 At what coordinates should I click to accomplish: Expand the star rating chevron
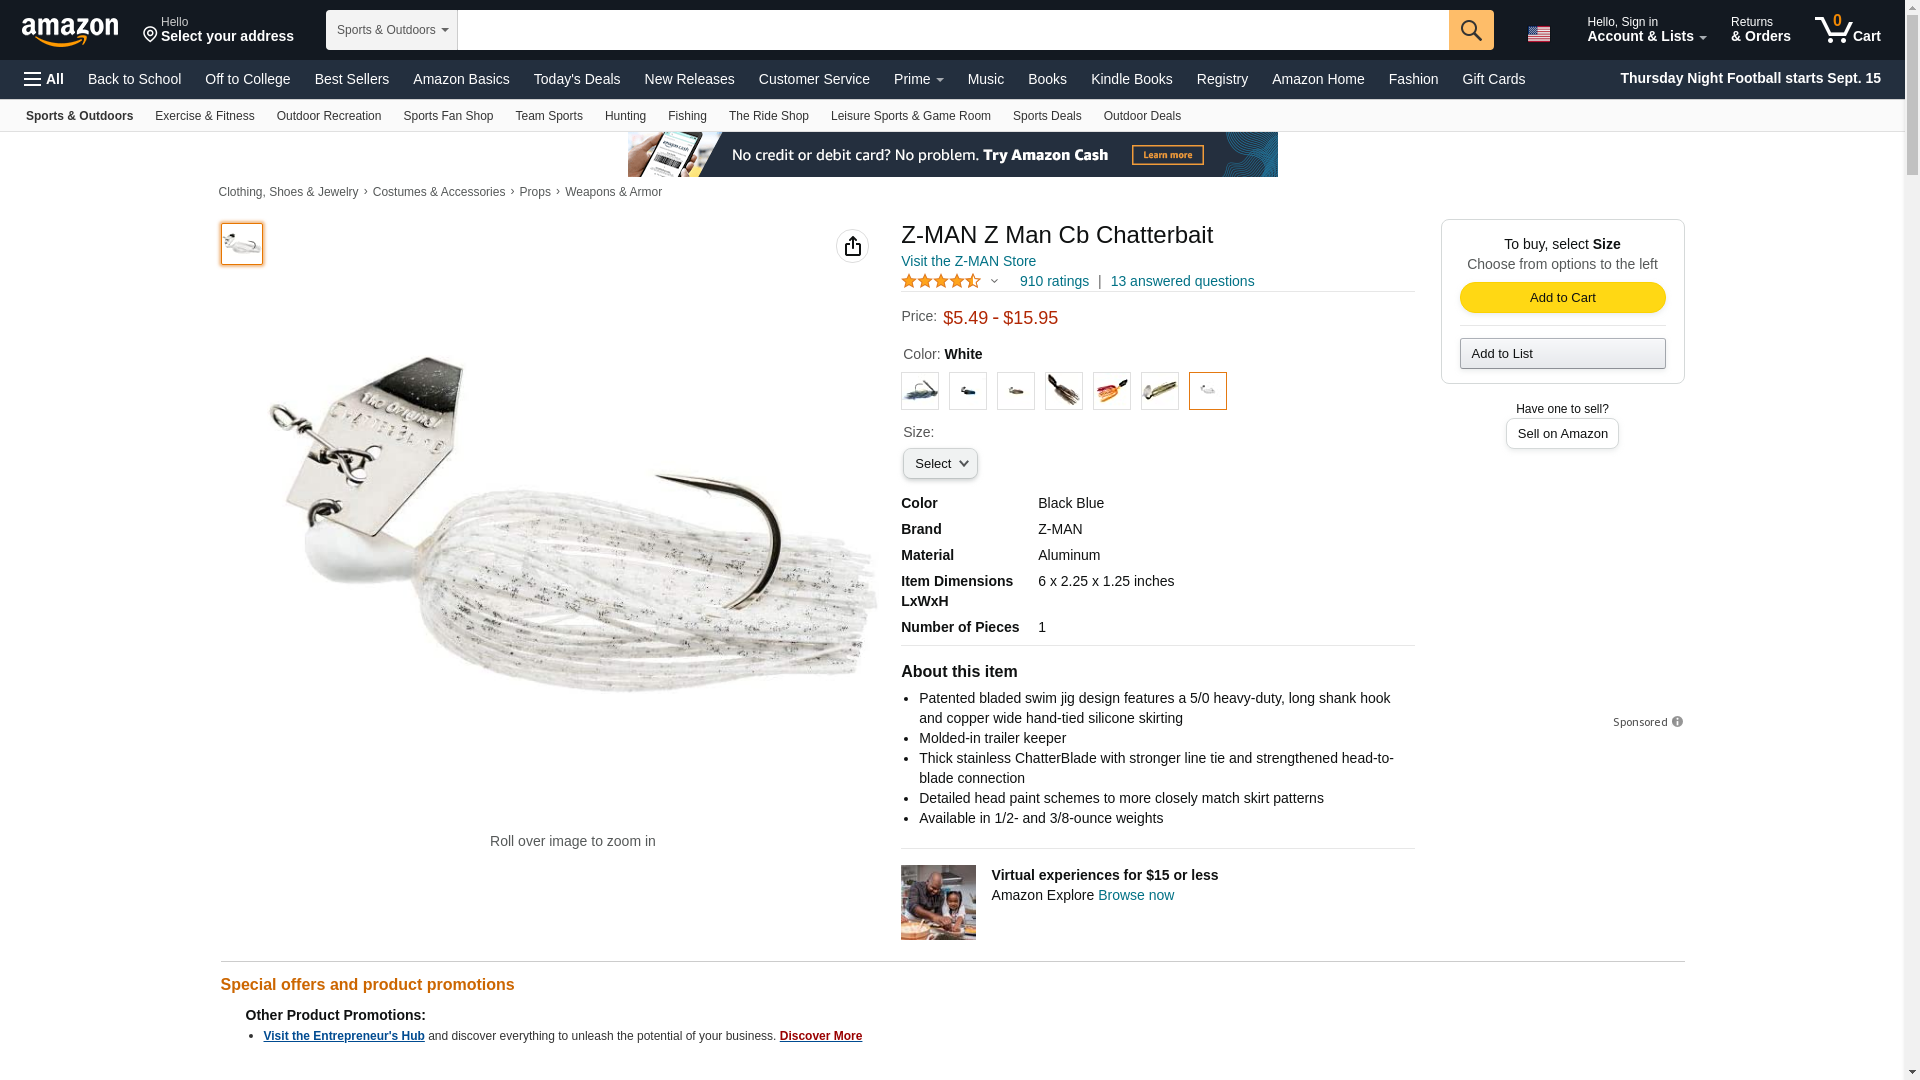click(x=994, y=282)
